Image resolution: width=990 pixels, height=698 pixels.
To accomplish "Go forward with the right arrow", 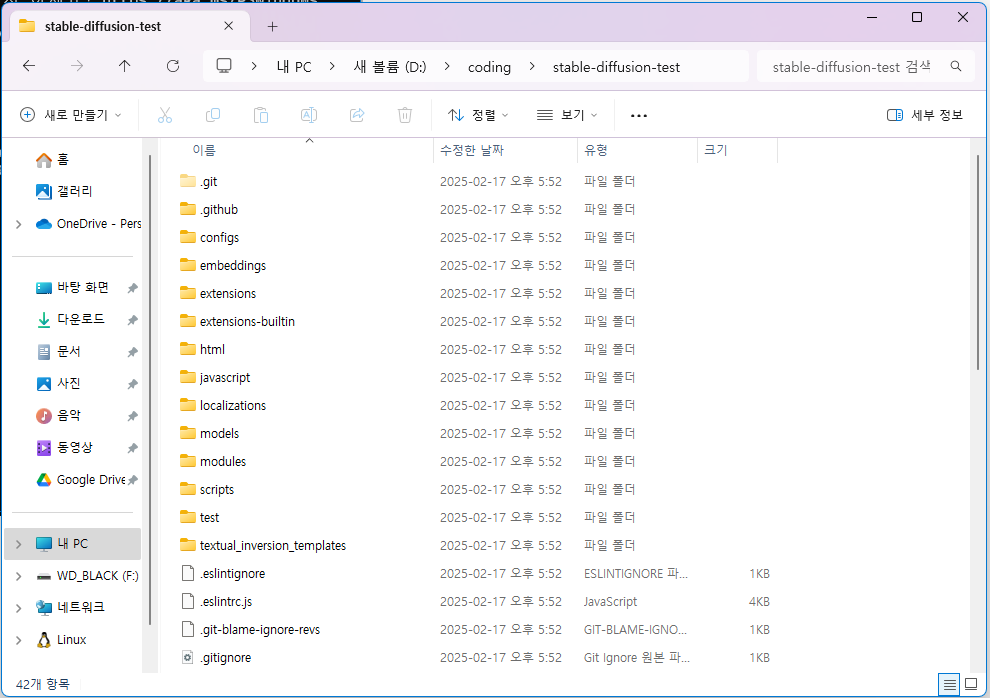I will [77, 66].
